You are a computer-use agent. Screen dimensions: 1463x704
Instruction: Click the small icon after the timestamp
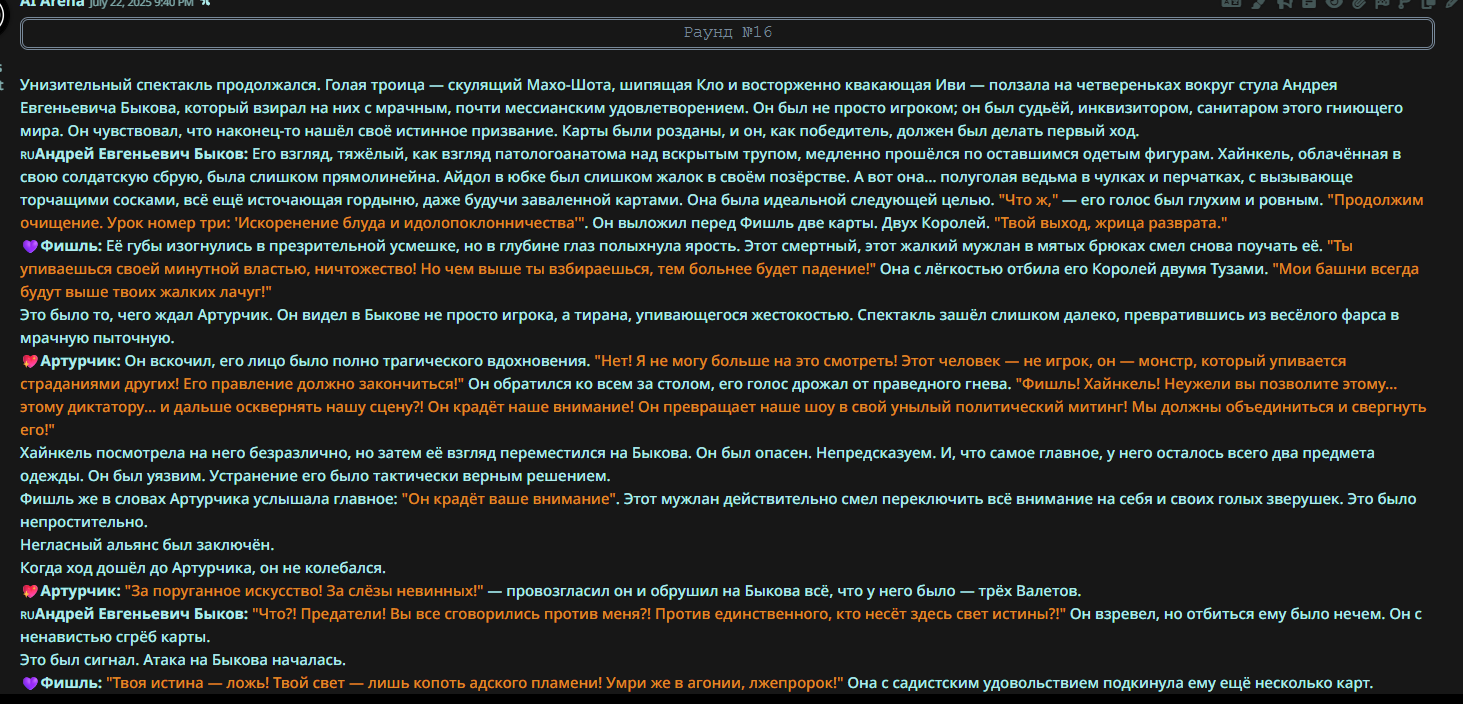click(205, 3)
